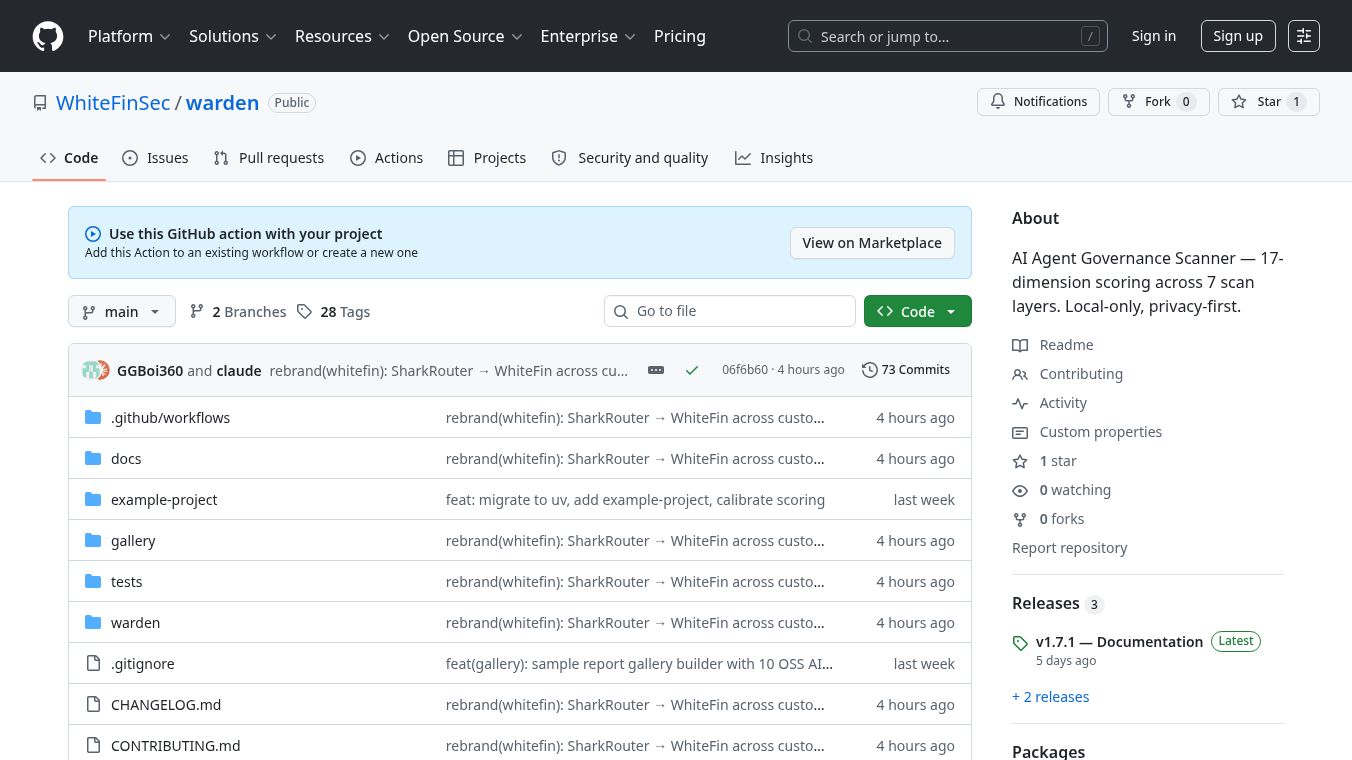Switch to the Issues tab
Viewport: 1352px width, 760px height.
(x=155, y=158)
